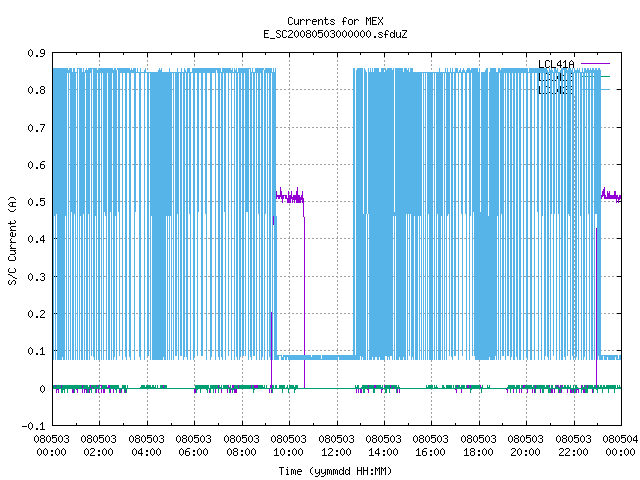Click the 08:00 time tick label
The width and height of the screenshot is (640, 480).
(241, 452)
